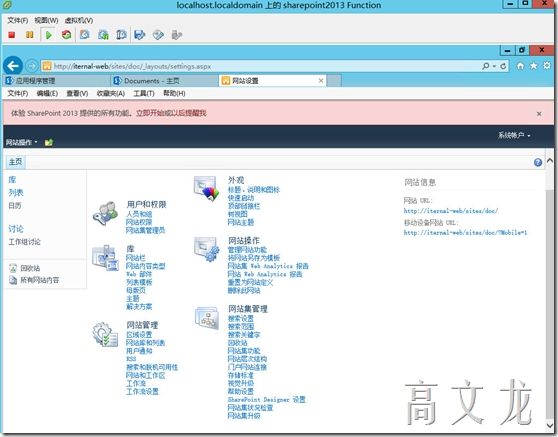Open the 将网站另存为模板 link
Viewport: 558px width, 437px height.
[x=254, y=258]
